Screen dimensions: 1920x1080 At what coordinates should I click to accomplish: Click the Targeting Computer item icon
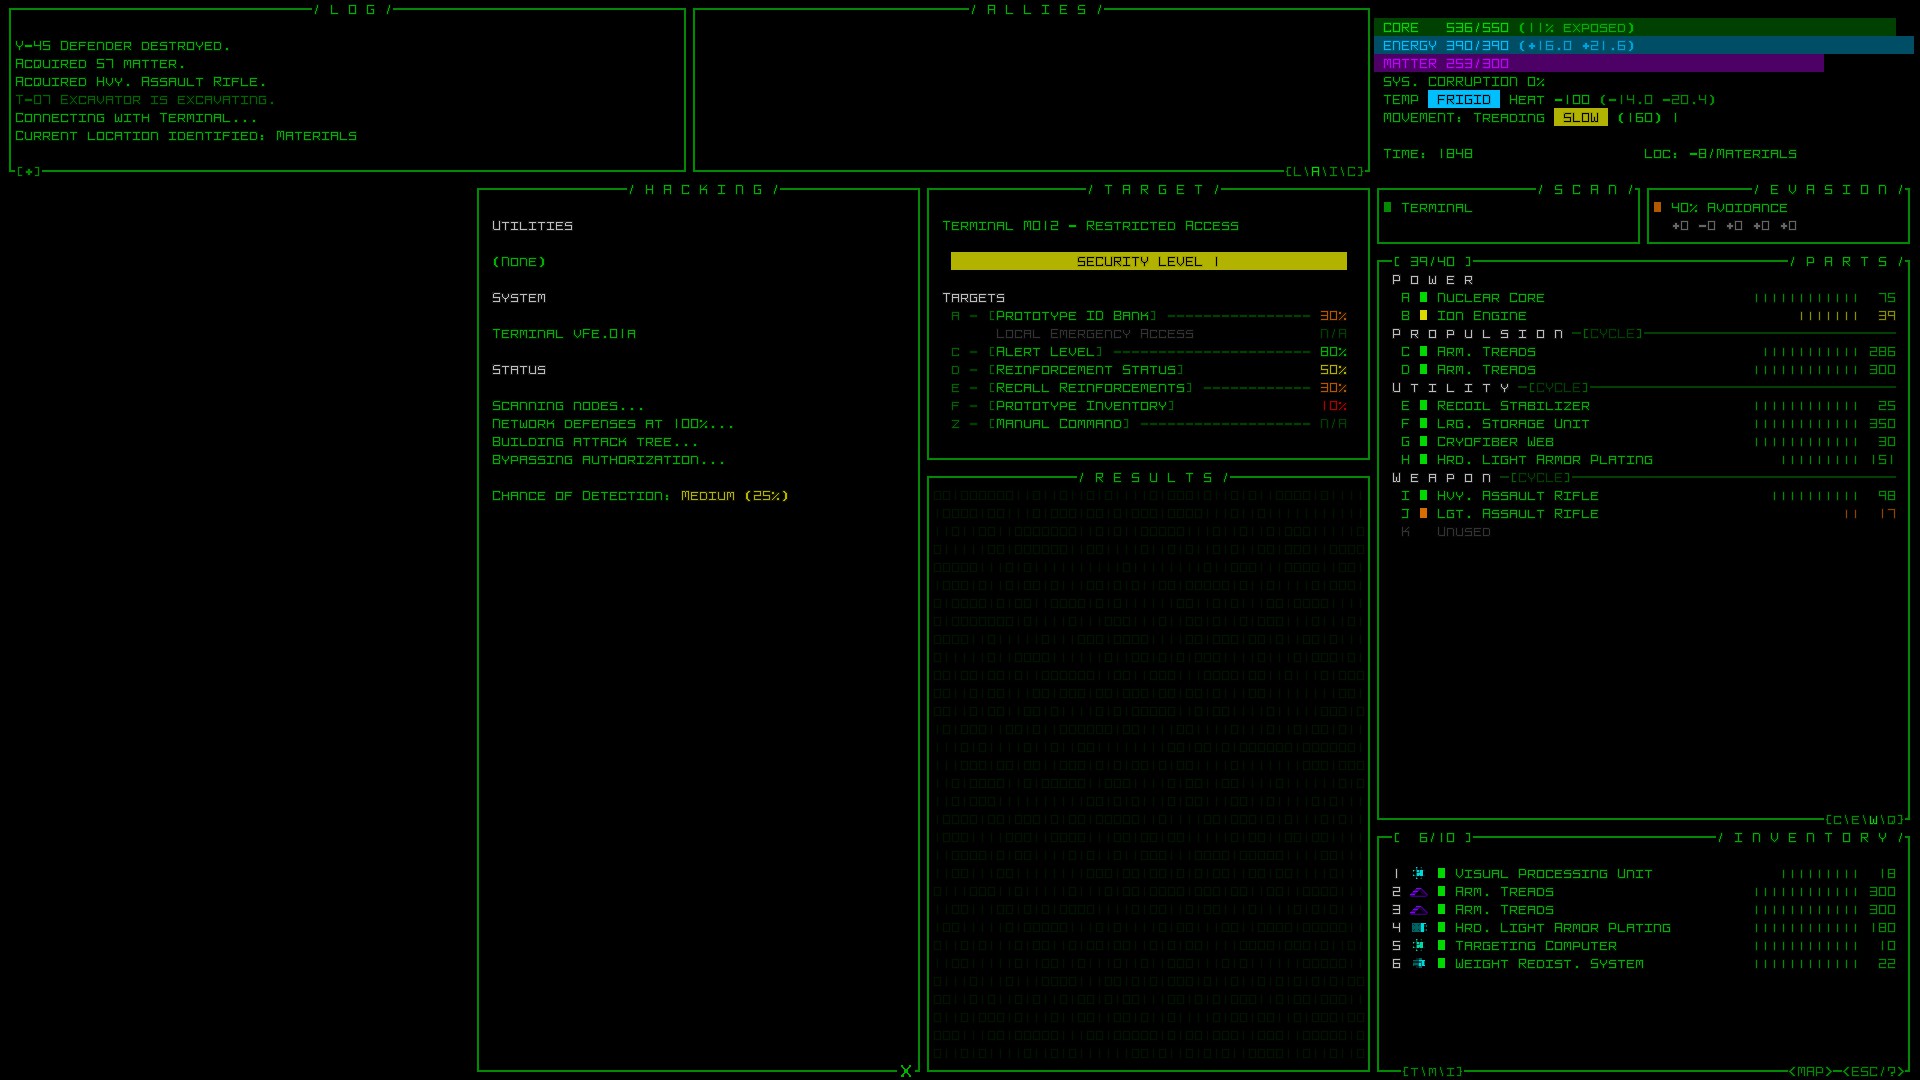(x=1418, y=946)
